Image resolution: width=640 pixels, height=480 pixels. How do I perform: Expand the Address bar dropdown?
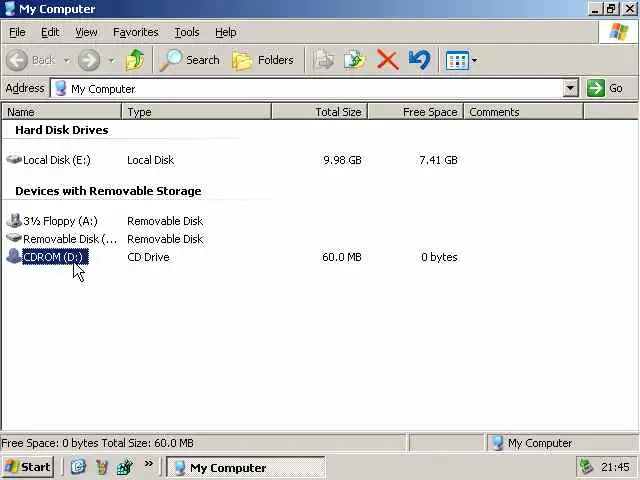pos(570,88)
